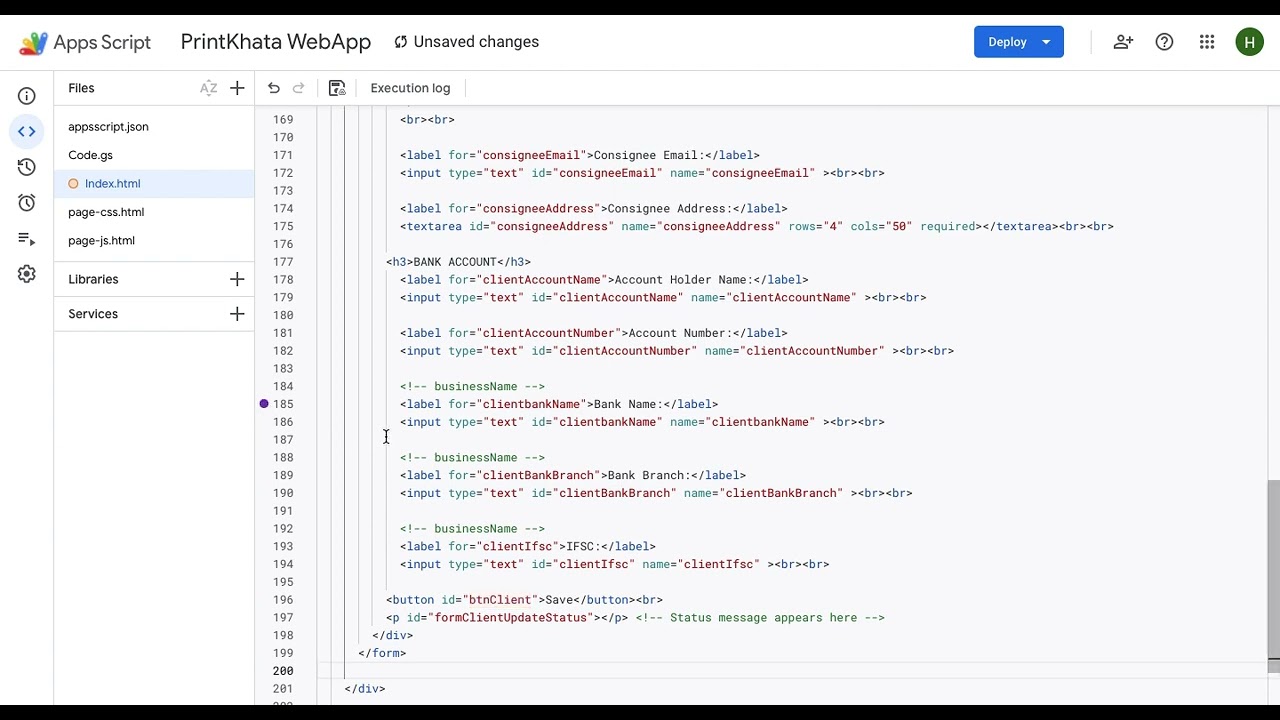1280x720 pixels.
Task: Sort files alphabetically with AZ icon
Action: (x=208, y=88)
